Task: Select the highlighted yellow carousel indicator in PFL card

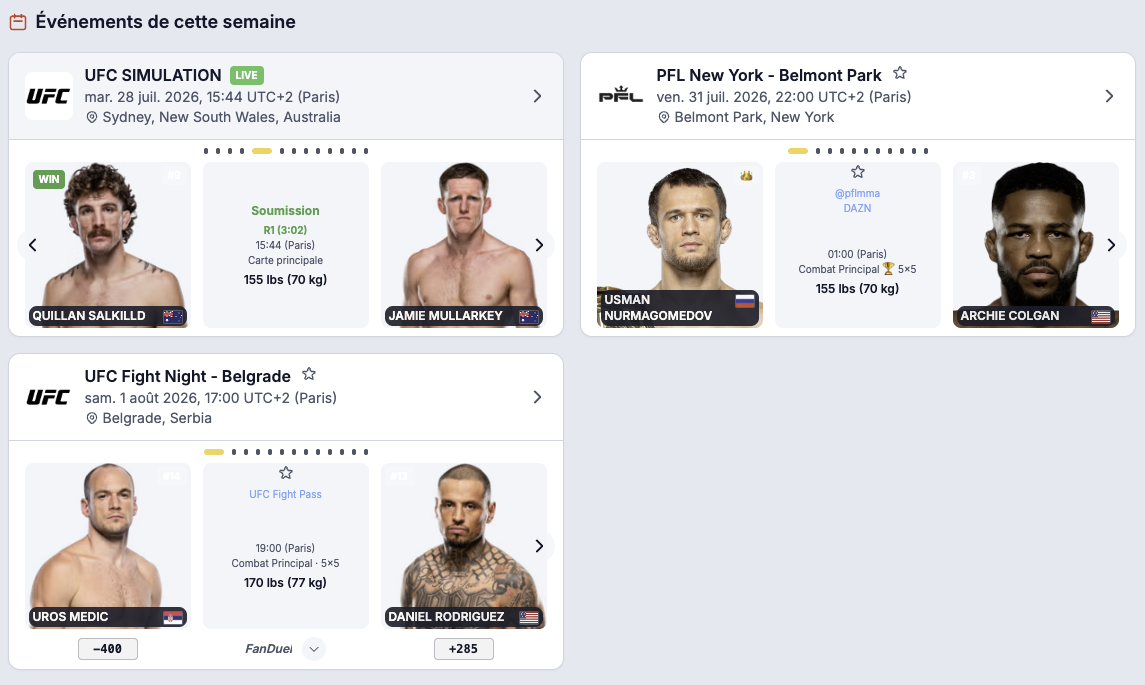Action: [798, 151]
